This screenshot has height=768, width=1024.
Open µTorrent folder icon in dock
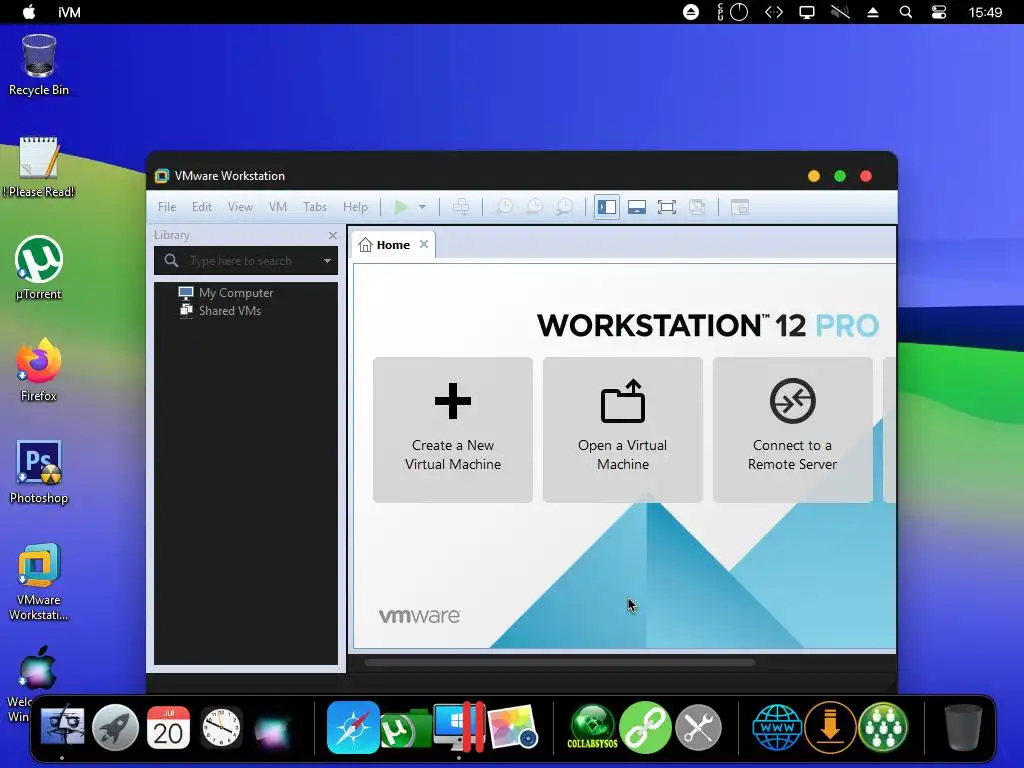(x=405, y=729)
